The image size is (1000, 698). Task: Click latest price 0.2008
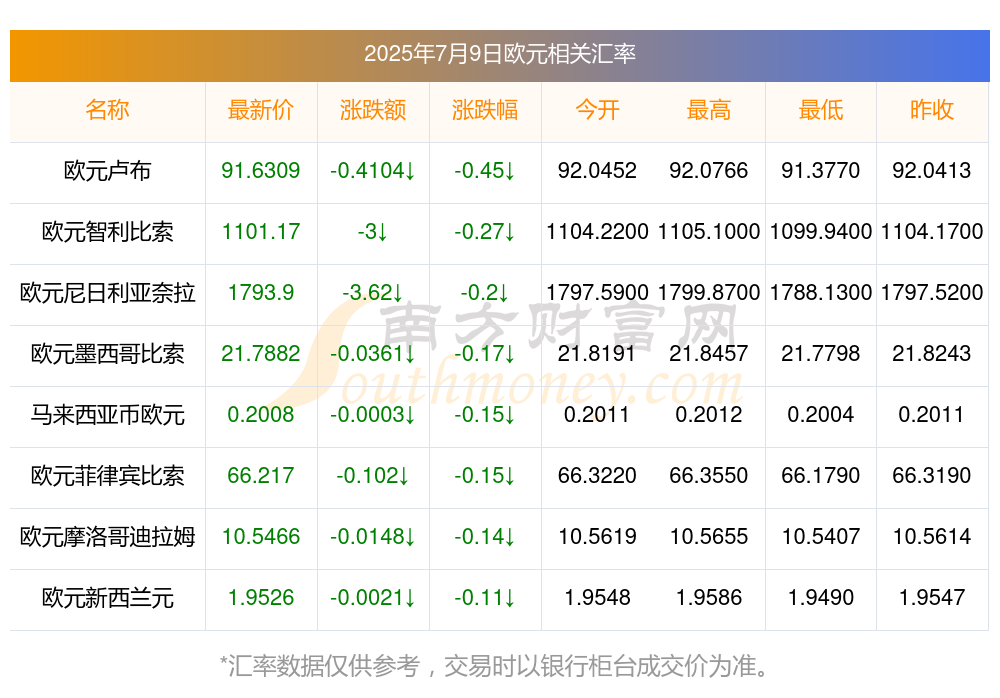point(261,415)
